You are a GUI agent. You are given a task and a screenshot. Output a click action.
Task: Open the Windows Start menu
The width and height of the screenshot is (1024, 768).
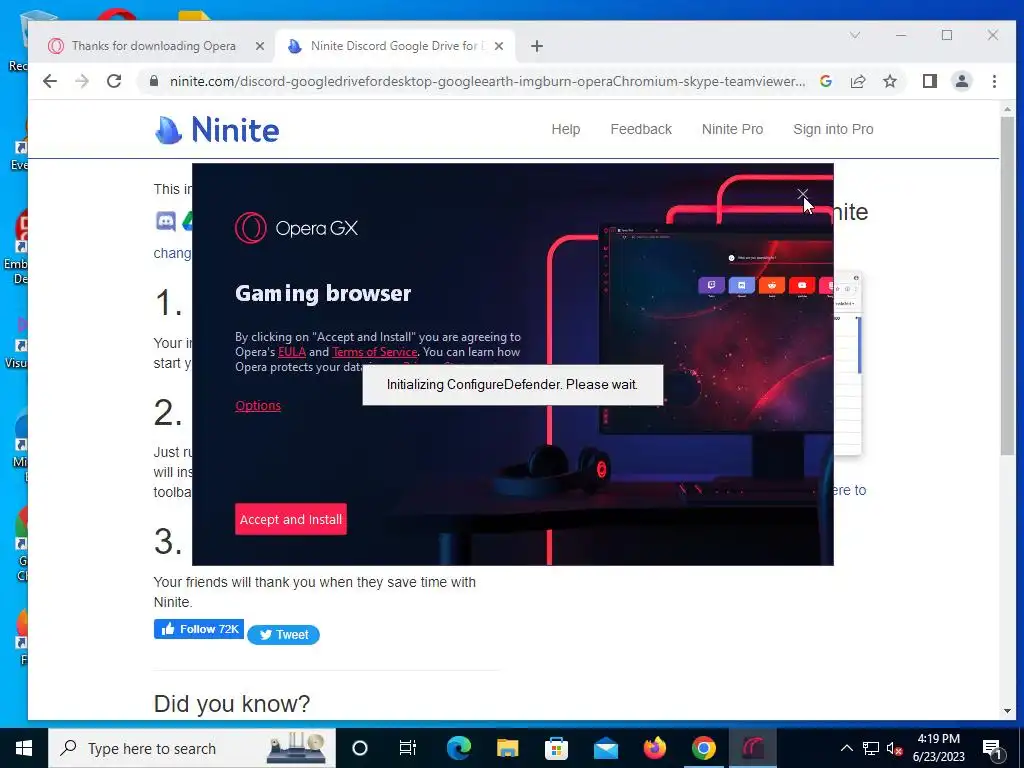tap(24, 748)
